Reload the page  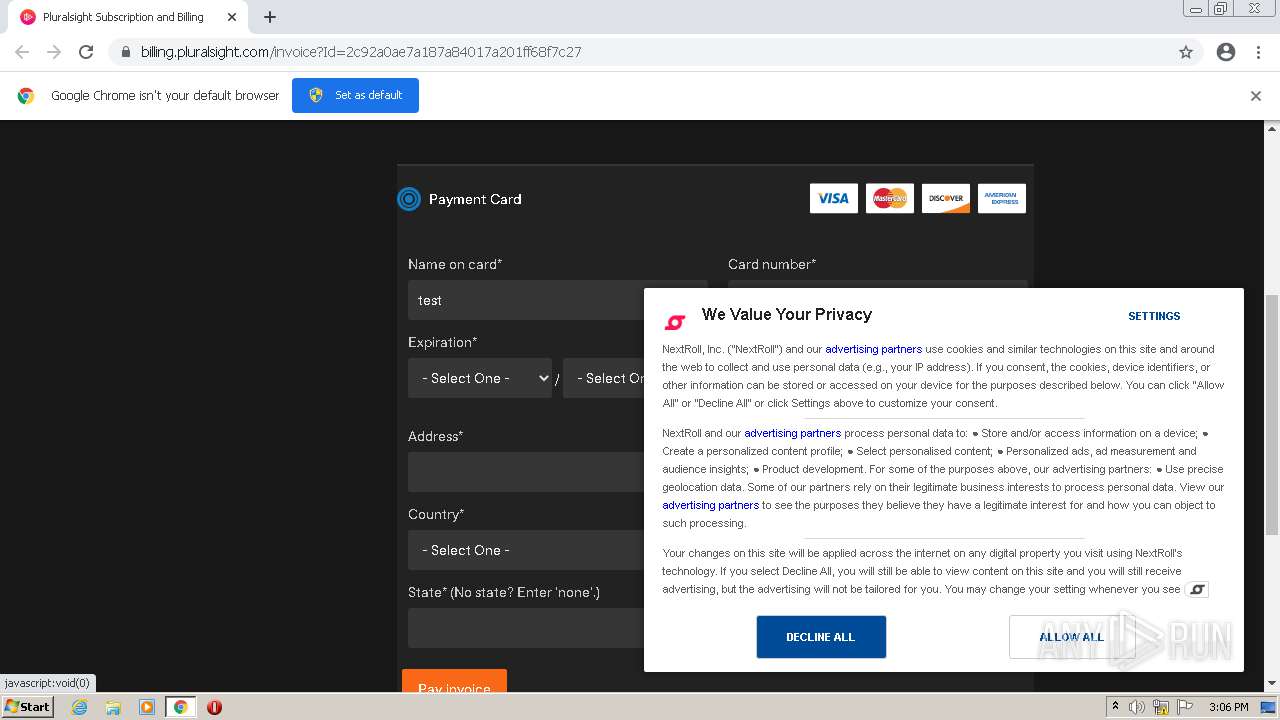tap(86, 52)
